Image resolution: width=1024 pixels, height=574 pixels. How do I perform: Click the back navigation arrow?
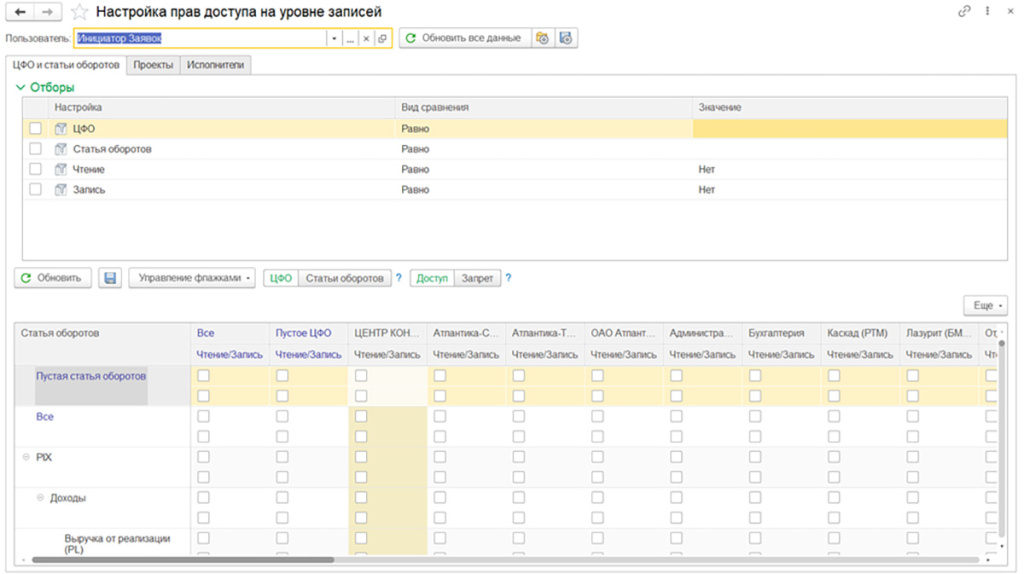pos(20,12)
